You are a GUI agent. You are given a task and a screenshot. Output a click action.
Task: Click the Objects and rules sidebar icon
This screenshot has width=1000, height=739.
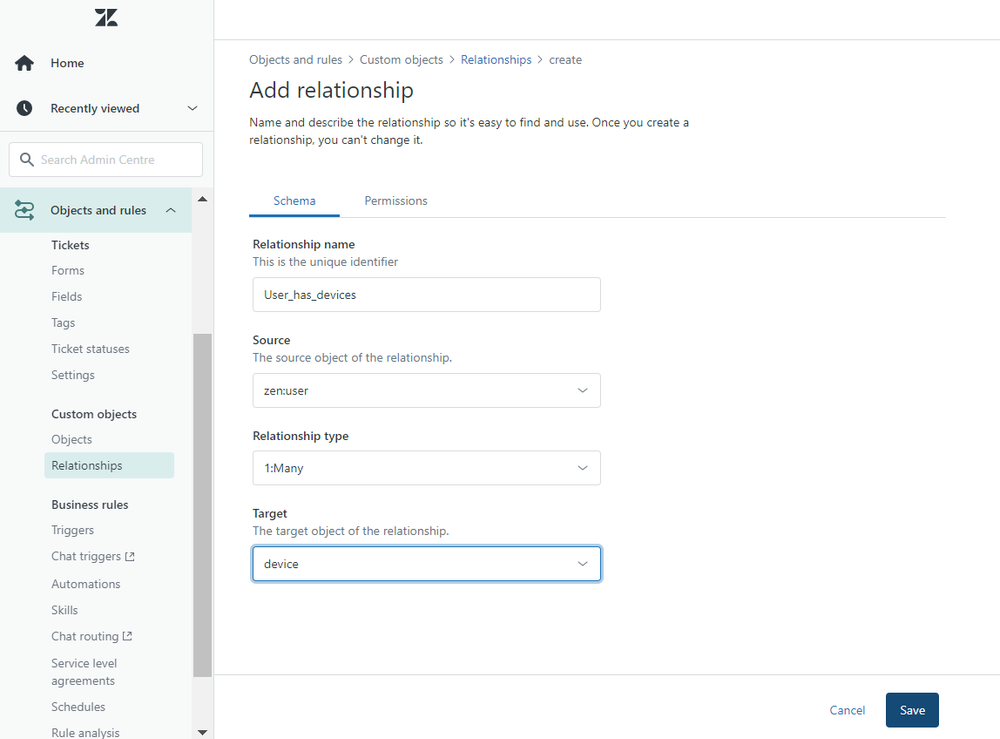coord(25,210)
